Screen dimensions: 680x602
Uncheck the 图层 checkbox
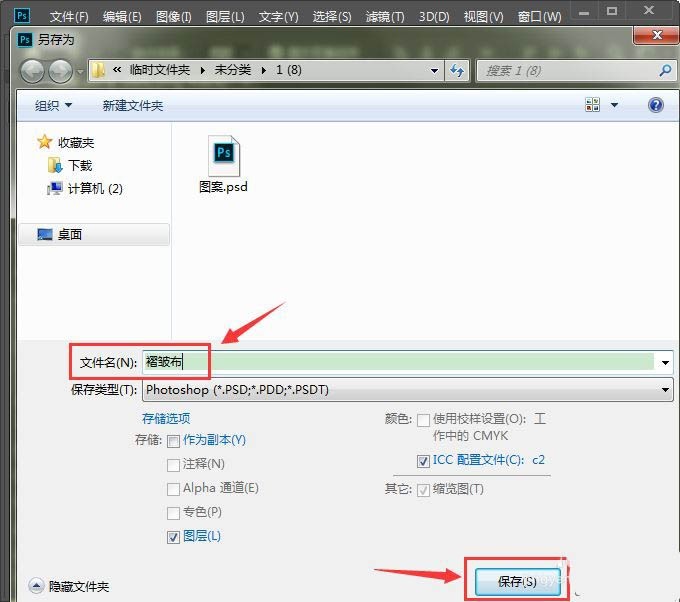click(173, 537)
